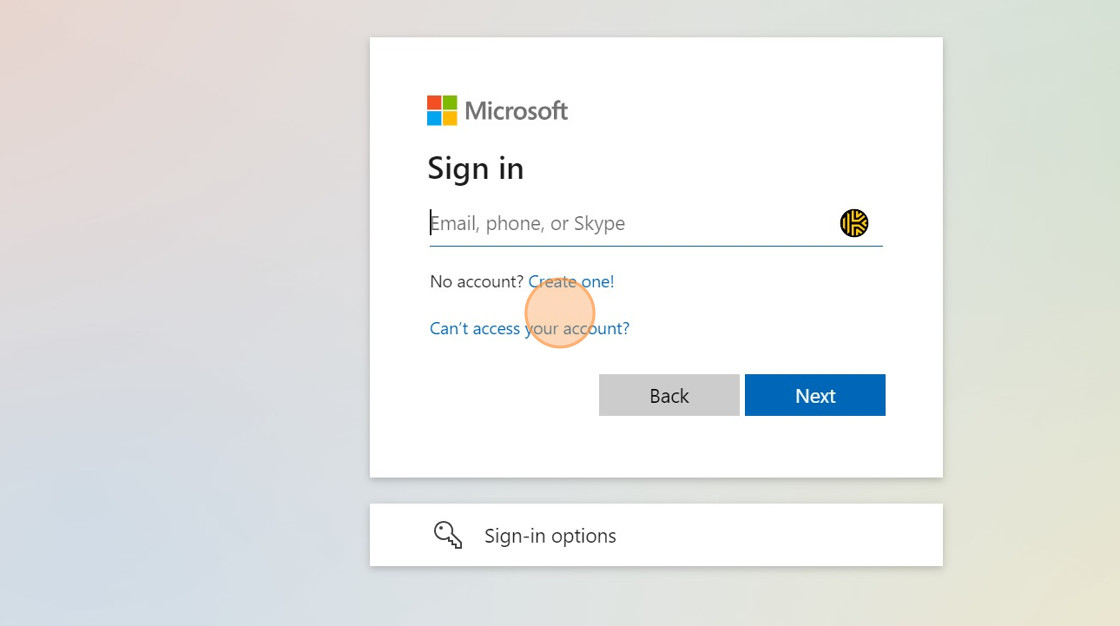Image resolution: width=1120 pixels, height=626 pixels.
Task: Click the "Sign-in options" text label
Action: (x=550, y=536)
